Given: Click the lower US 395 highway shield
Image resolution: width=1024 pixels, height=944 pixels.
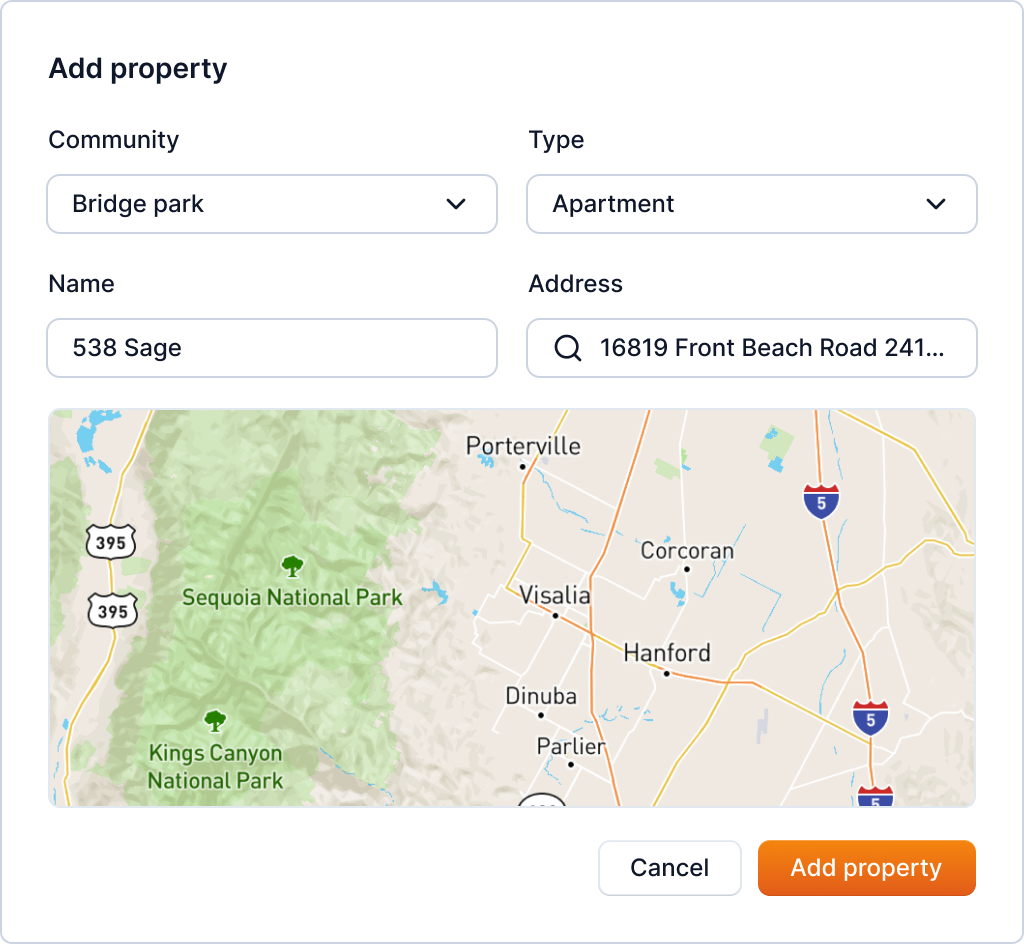Looking at the screenshot, I should (111, 610).
